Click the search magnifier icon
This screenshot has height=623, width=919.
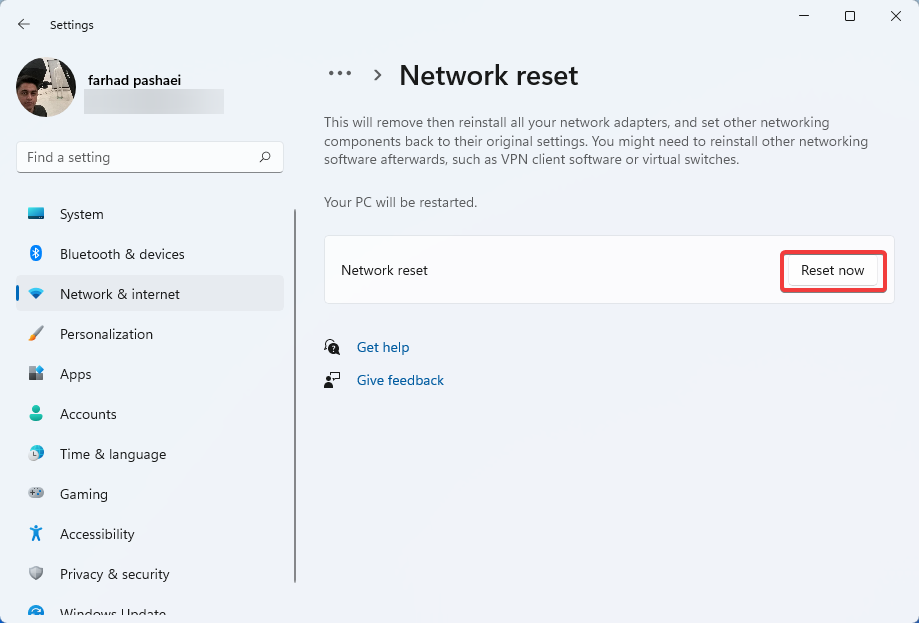[x=265, y=157]
